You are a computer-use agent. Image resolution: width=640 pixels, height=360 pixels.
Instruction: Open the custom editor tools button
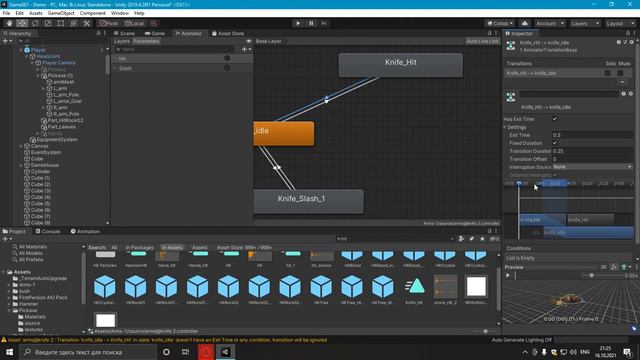click(87, 23)
